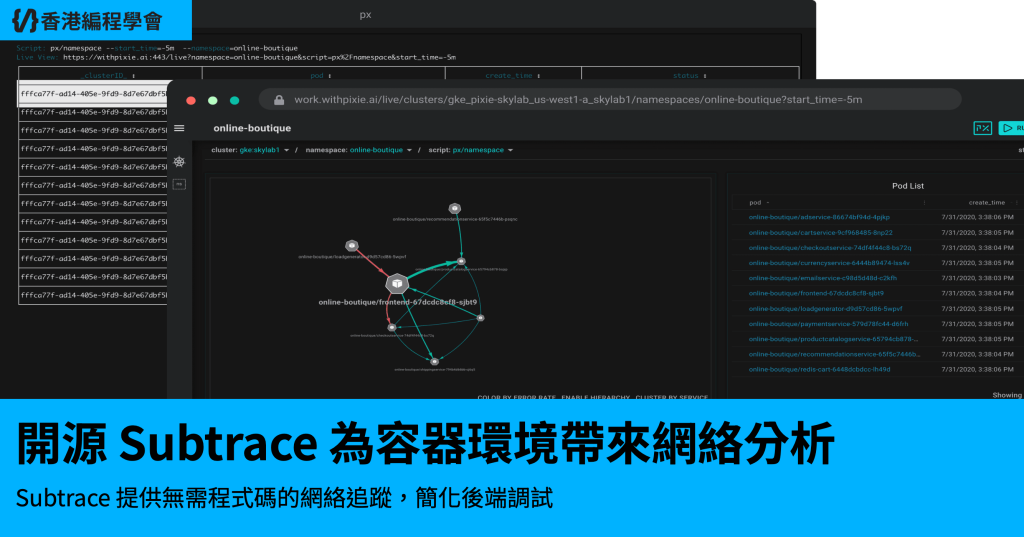Select the loadgenerator pod node in graph

click(x=352, y=246)
